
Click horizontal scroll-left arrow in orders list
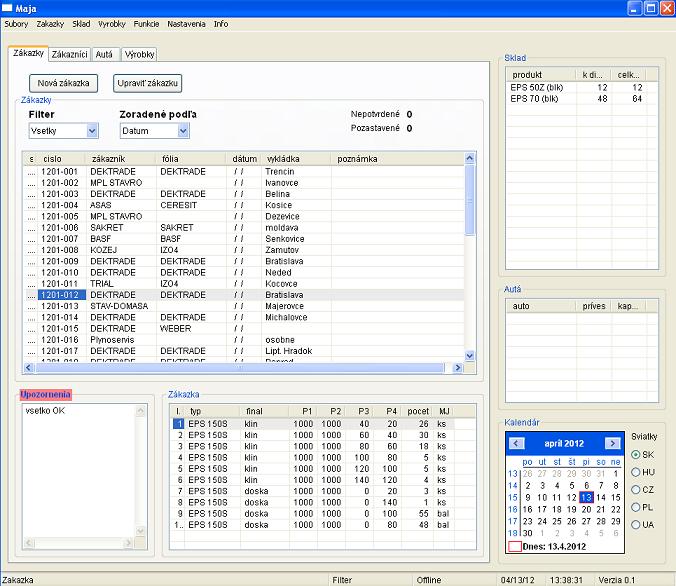tap(28, 367)
